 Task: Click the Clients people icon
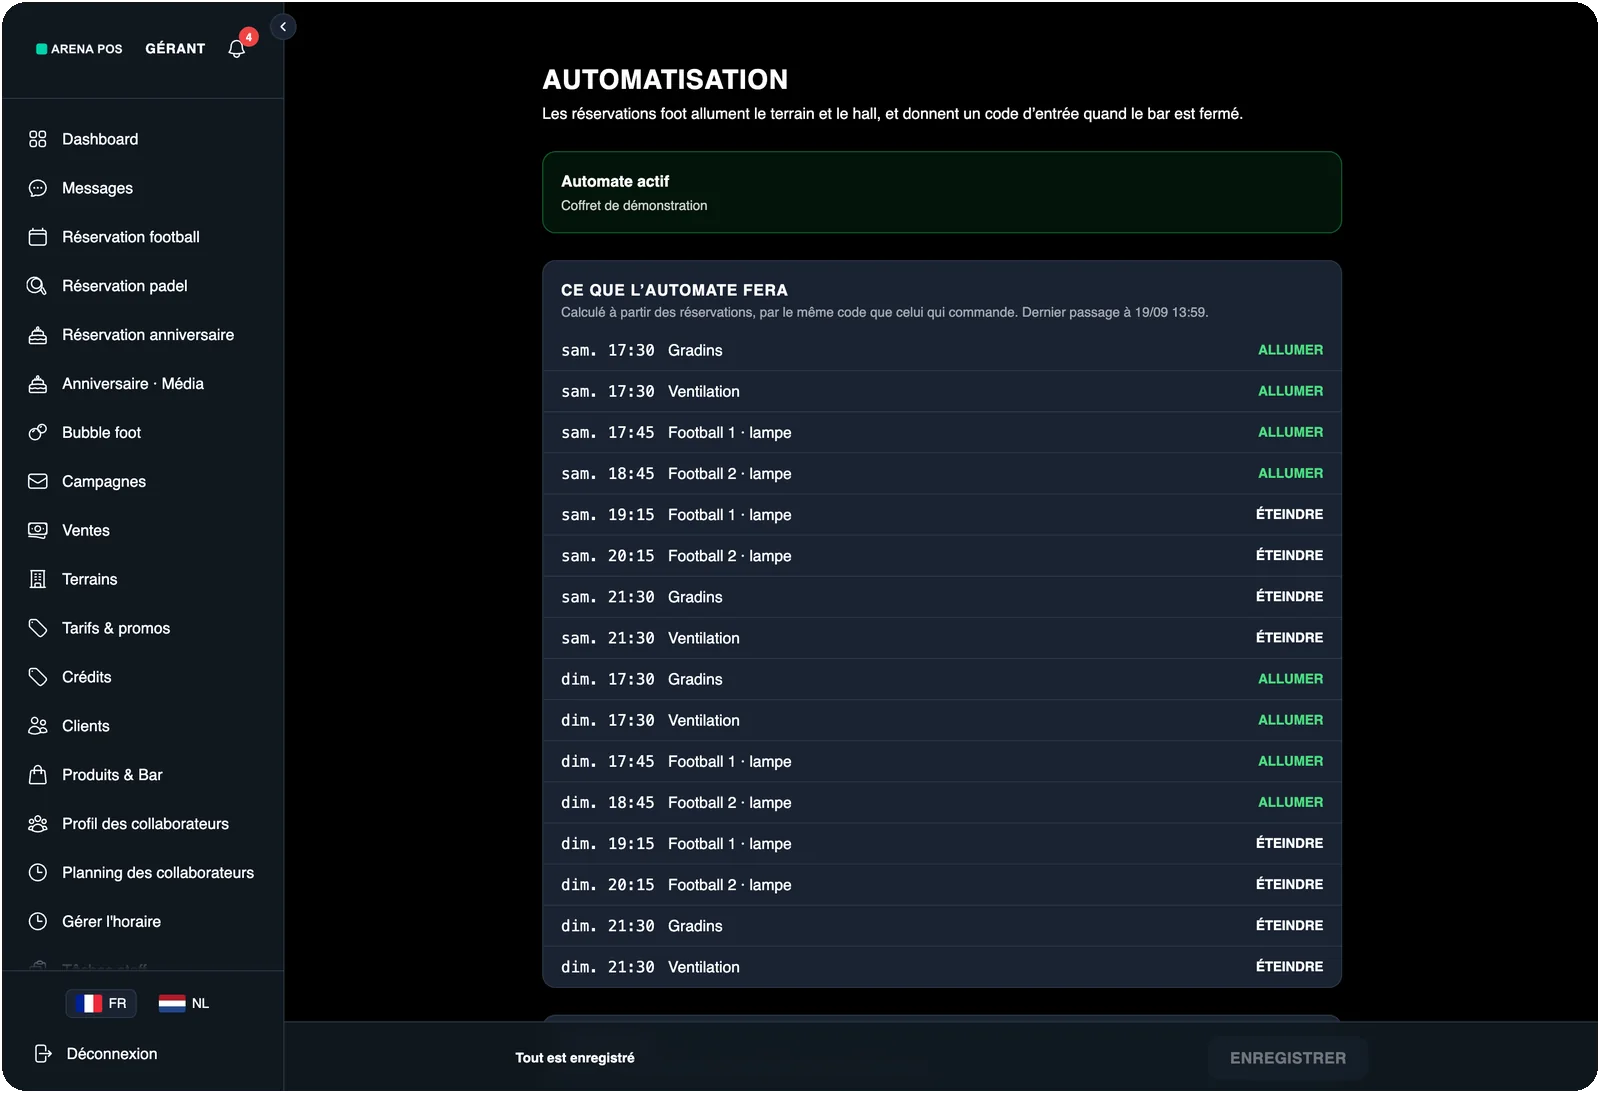tap(38, 726)
